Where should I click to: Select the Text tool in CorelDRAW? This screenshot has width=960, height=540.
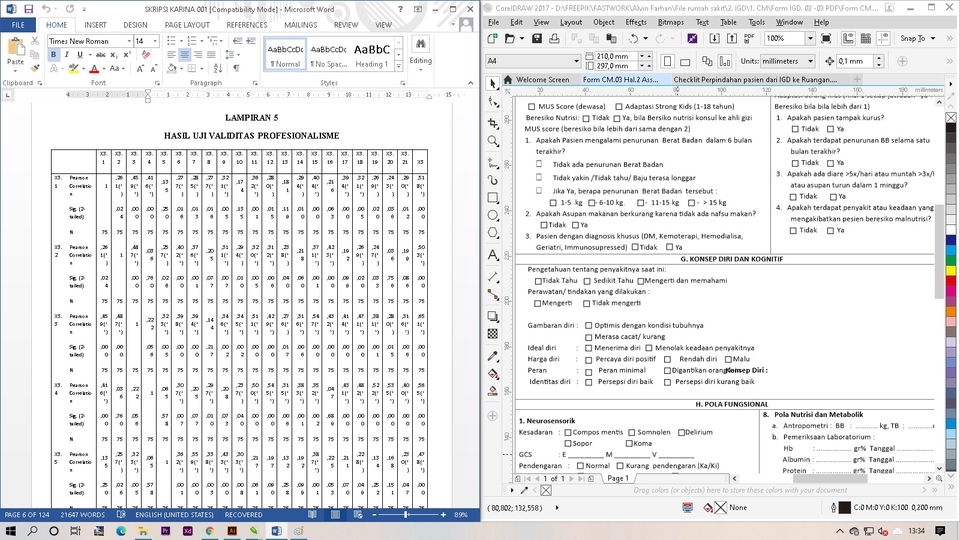pos(493,255)
